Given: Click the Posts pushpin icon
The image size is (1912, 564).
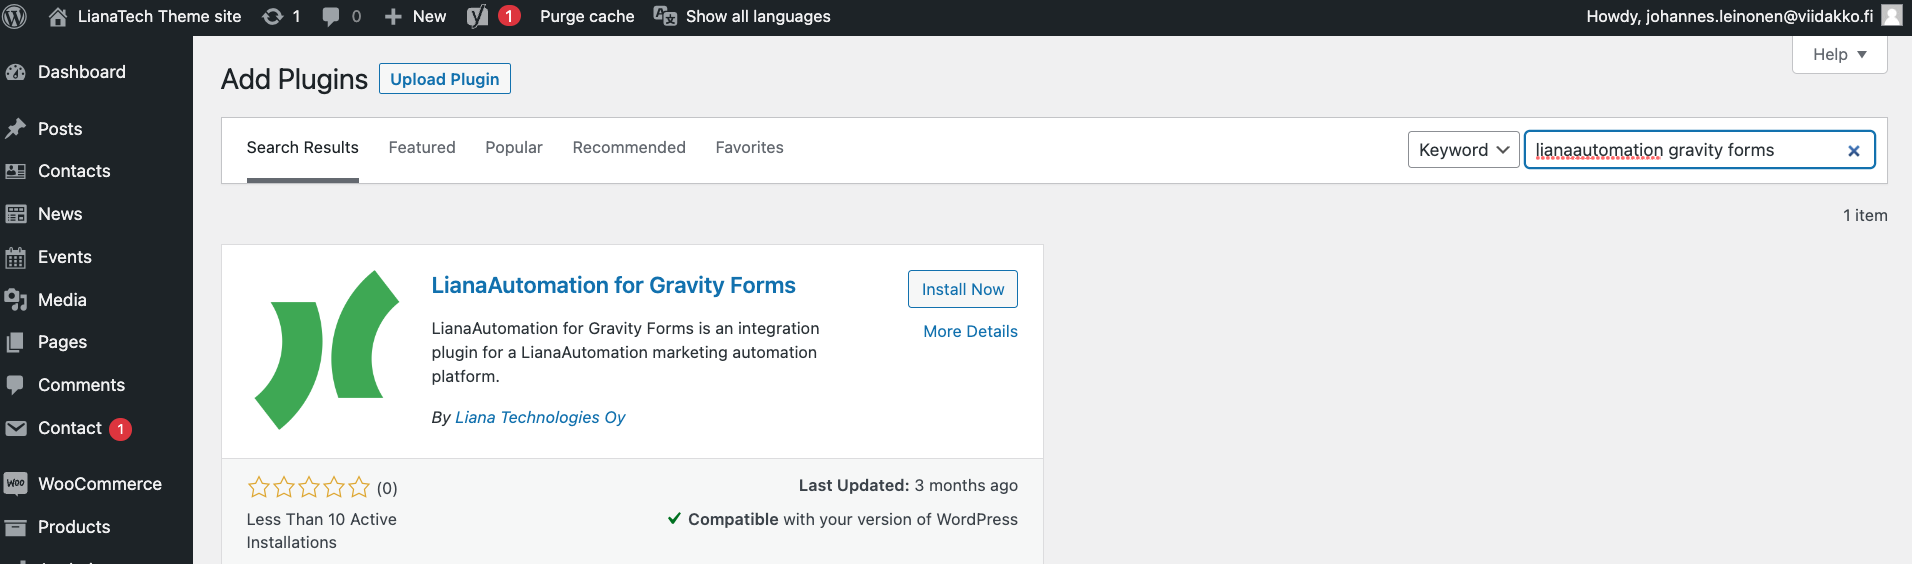Looking at the screenshot, I should click(15, 129).
